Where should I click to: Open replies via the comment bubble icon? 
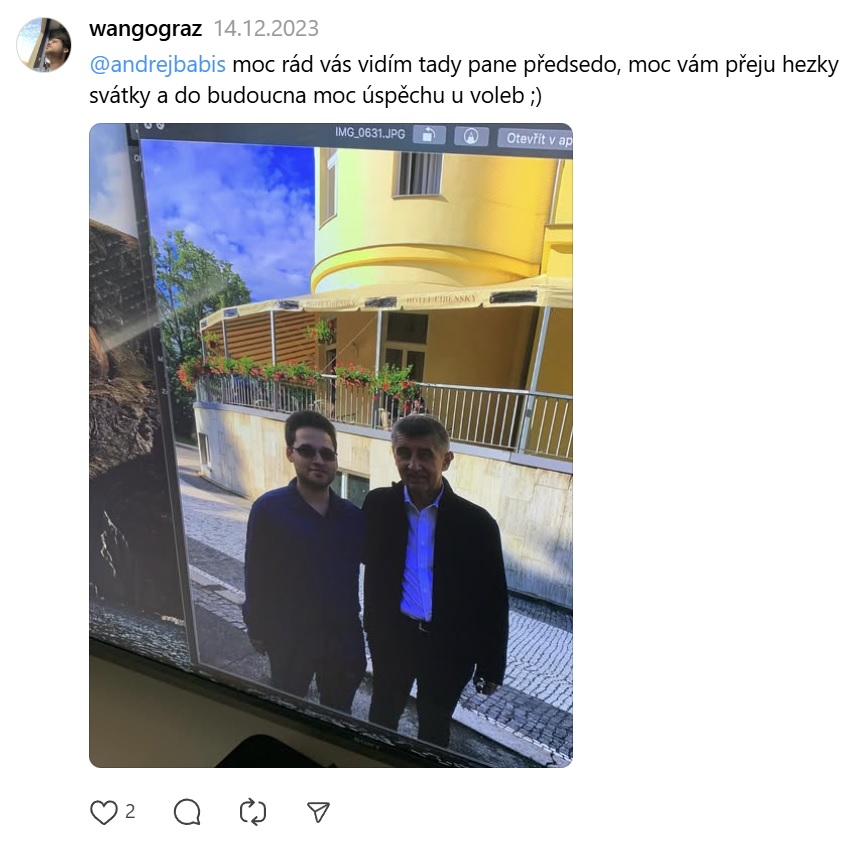(187, 812)
